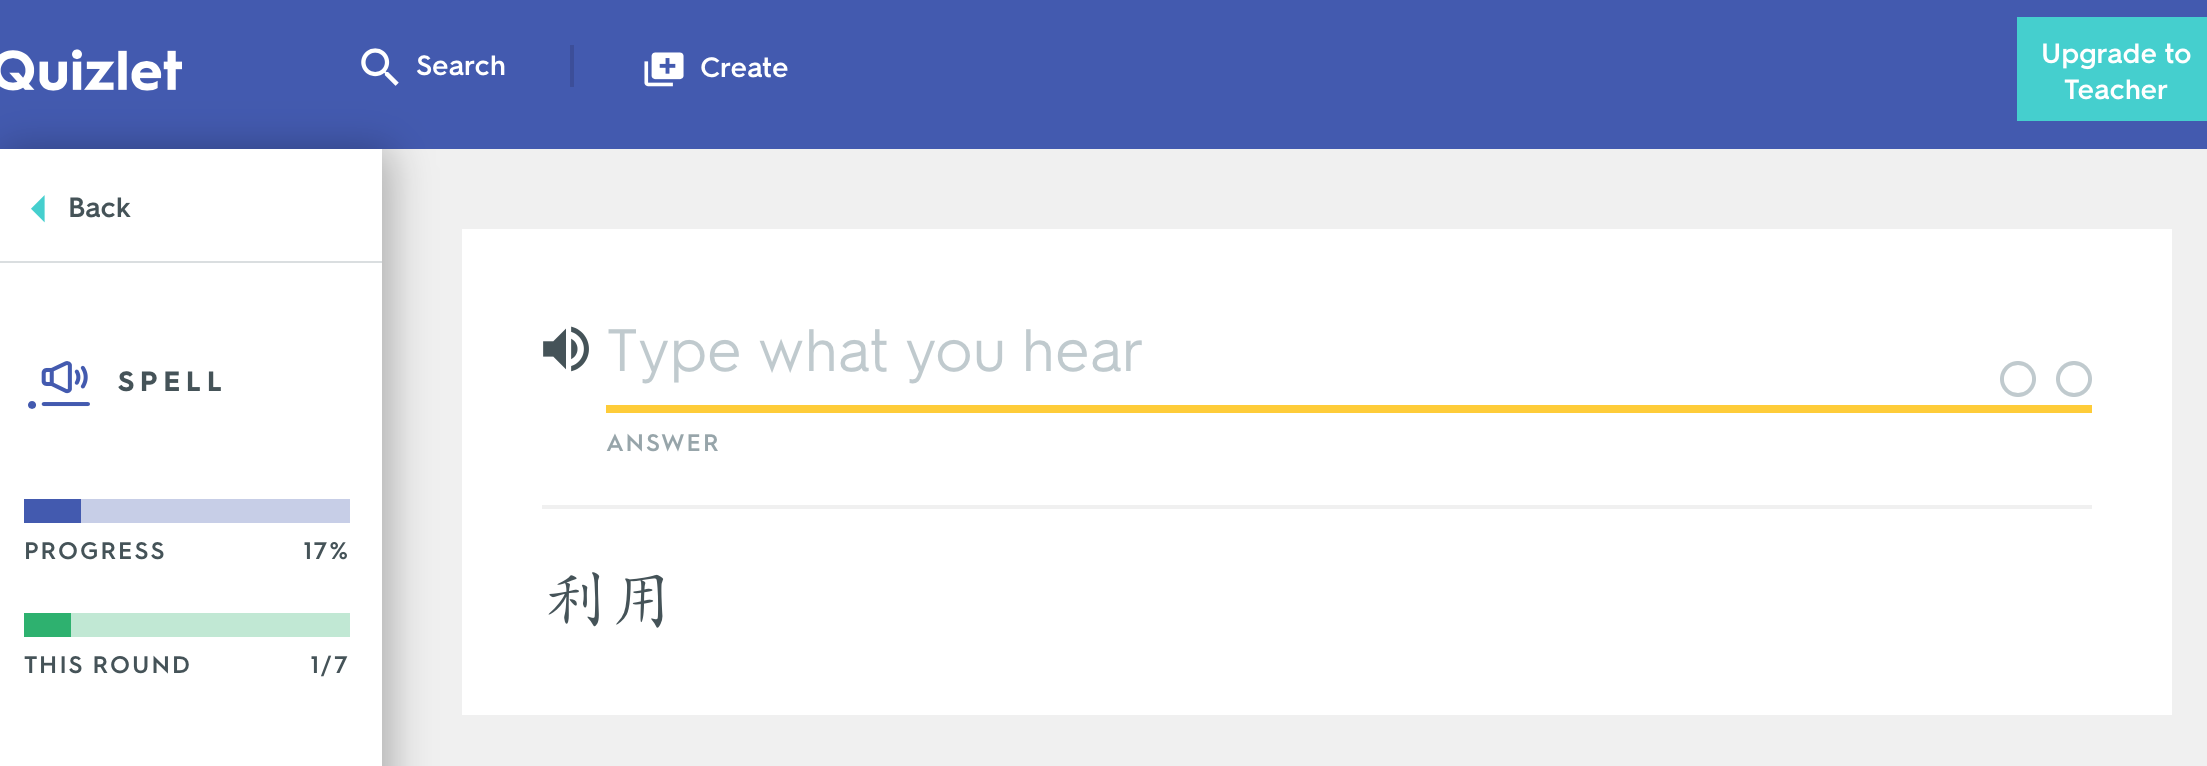Replay audio with the speaker icon
The image size is (2207, 766).
pos(566,350)
